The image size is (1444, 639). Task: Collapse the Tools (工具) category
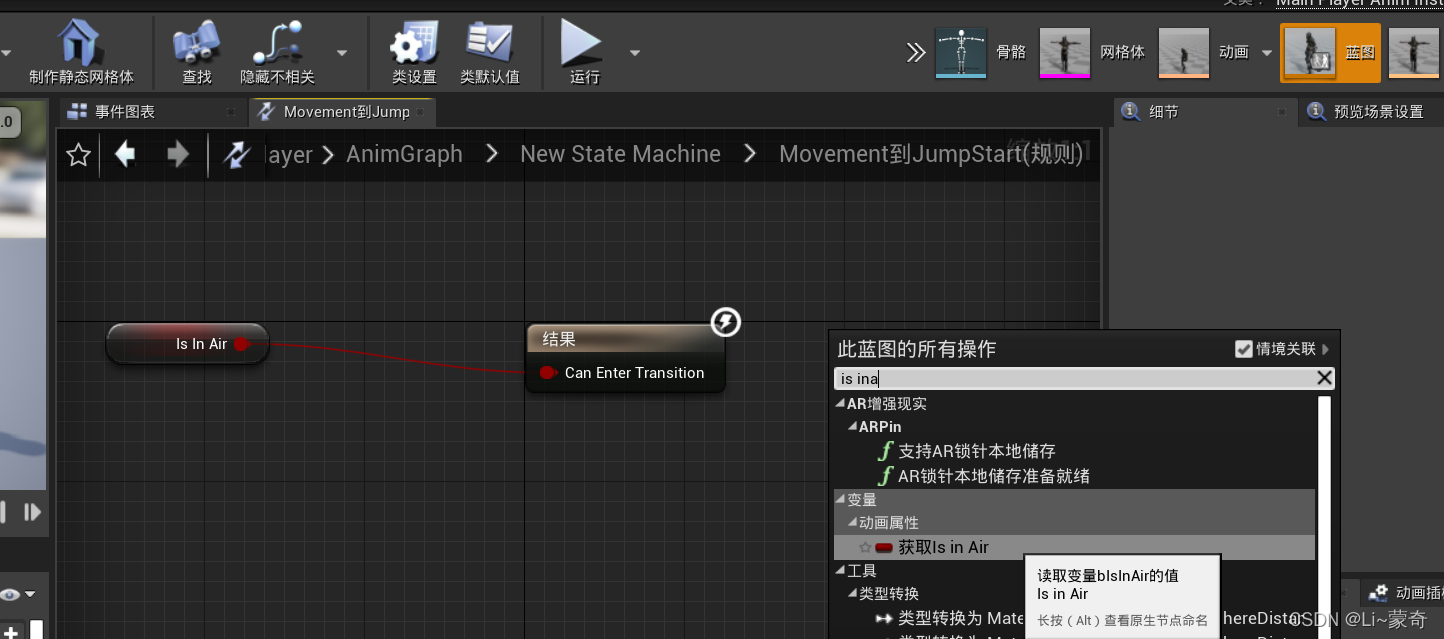[x=841, y=571]
